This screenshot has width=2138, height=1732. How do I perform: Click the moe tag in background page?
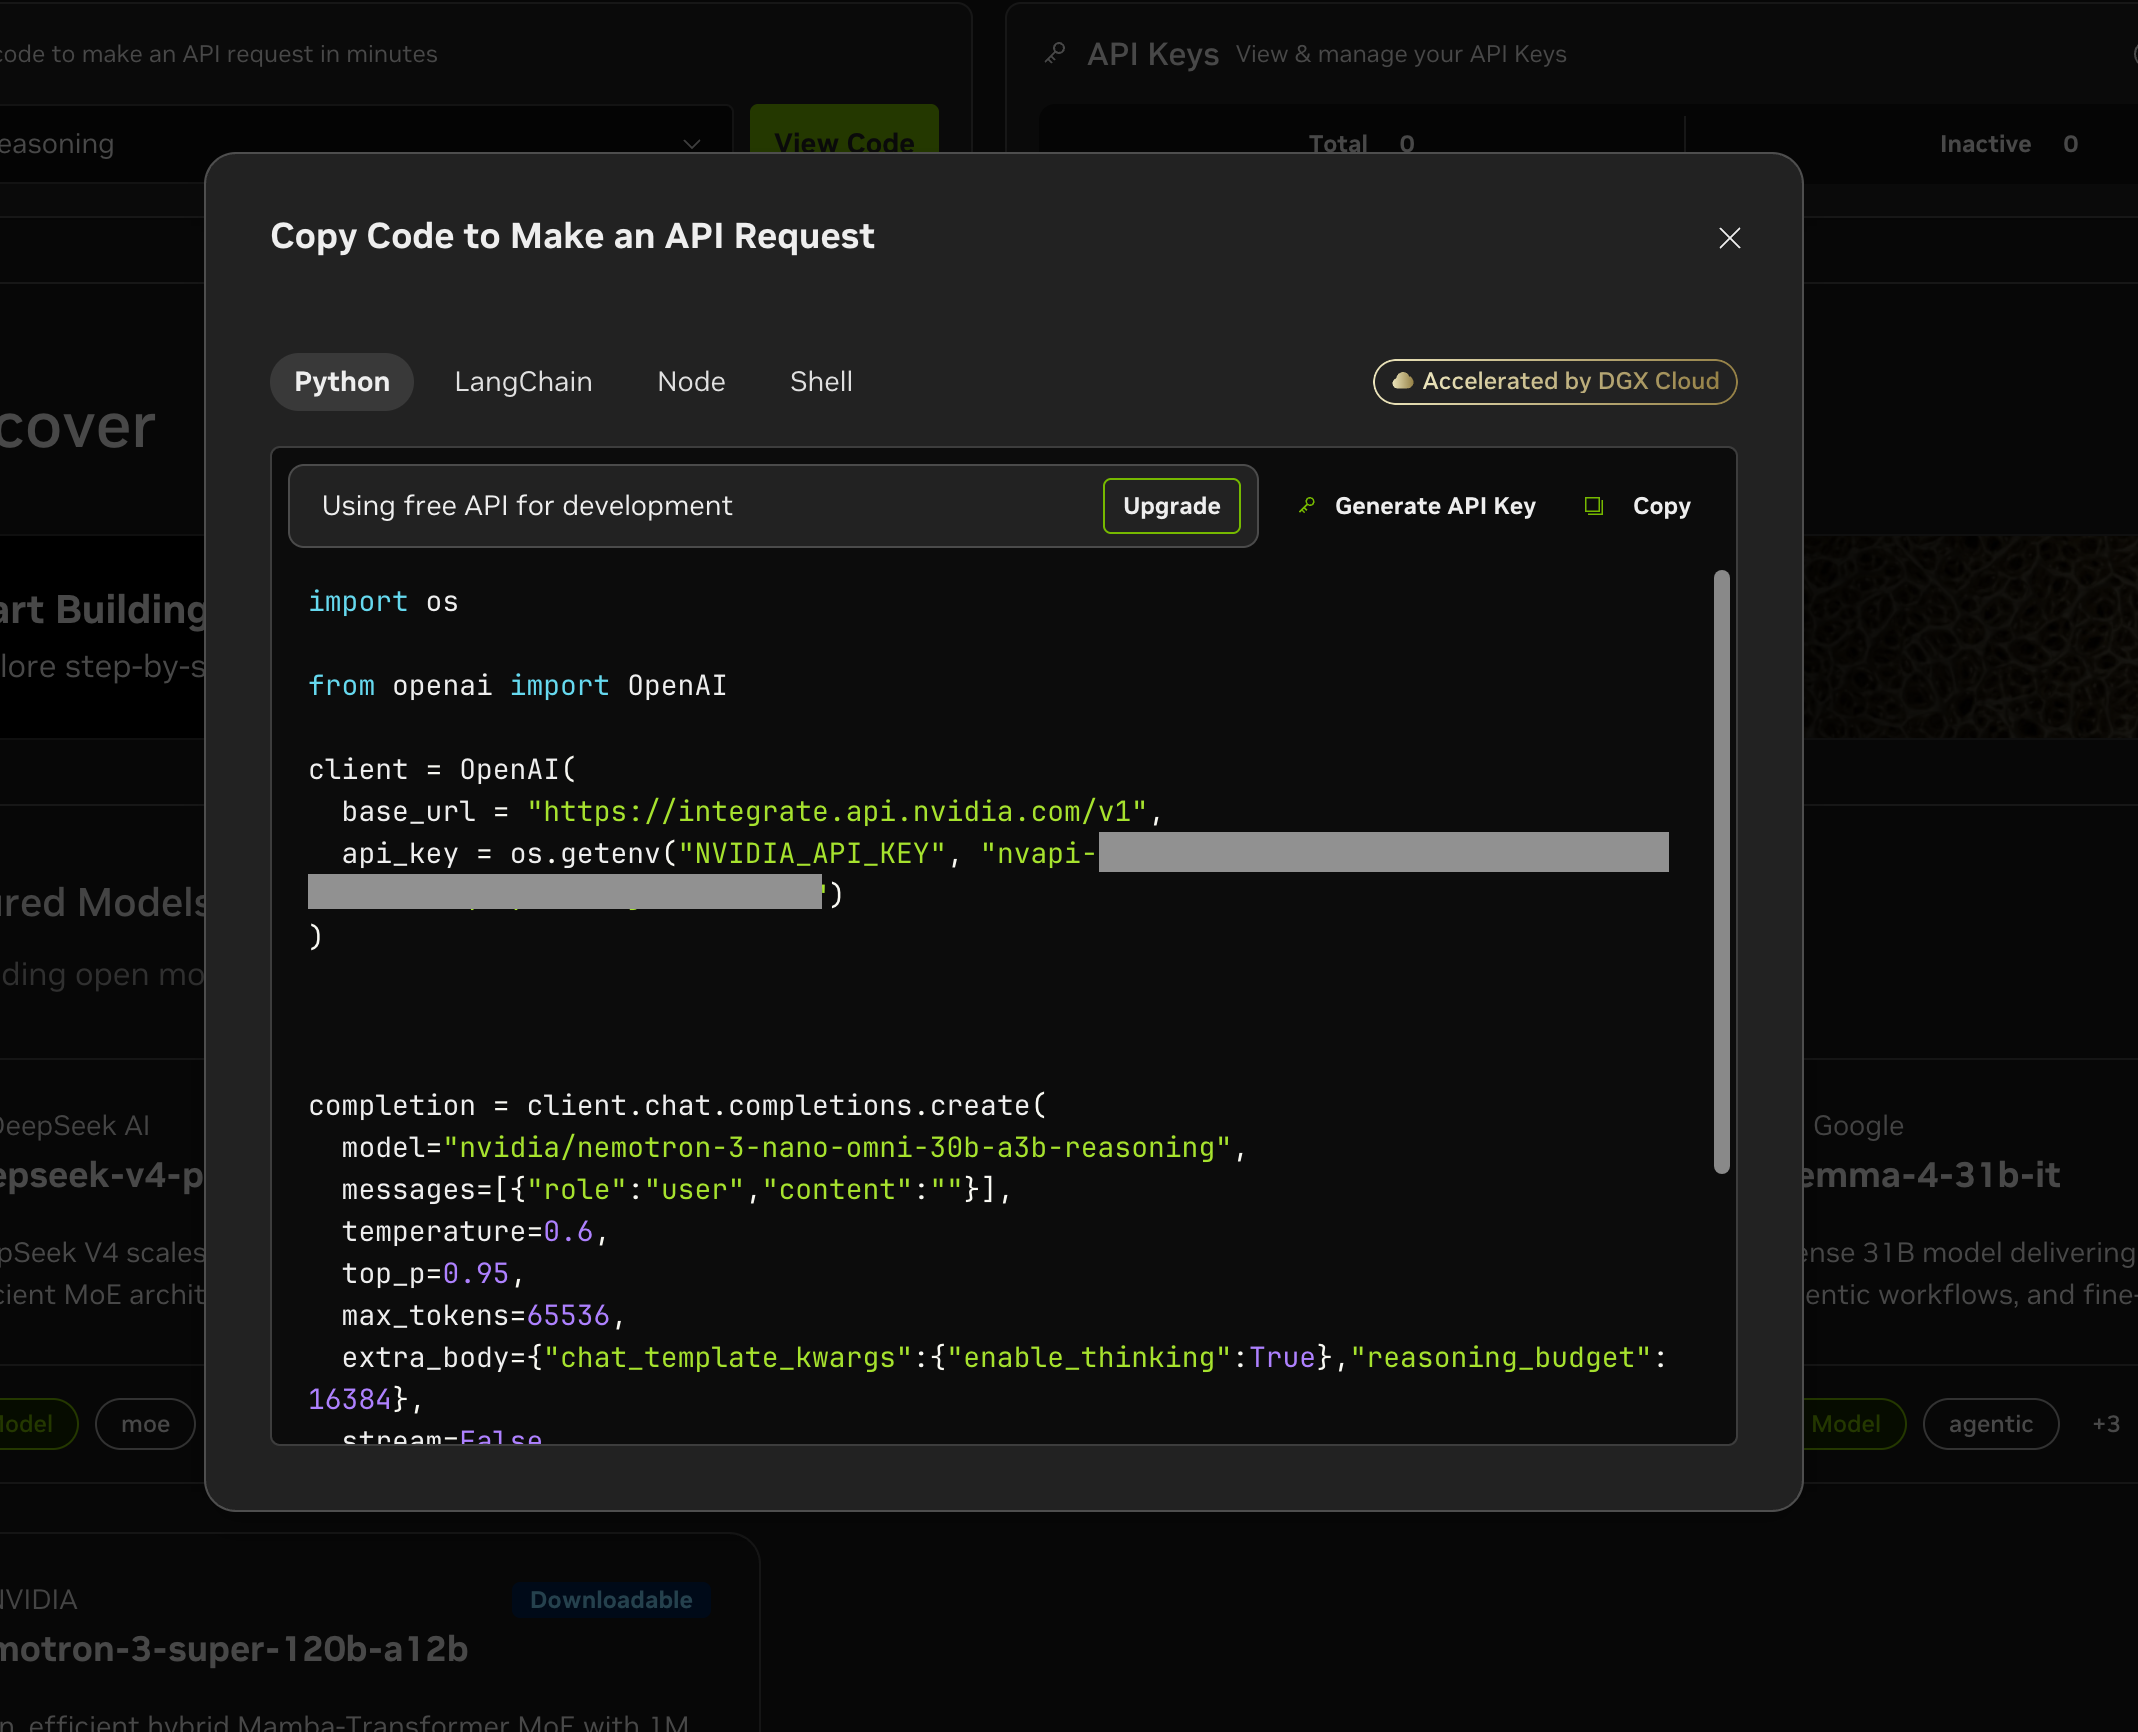145,1423
